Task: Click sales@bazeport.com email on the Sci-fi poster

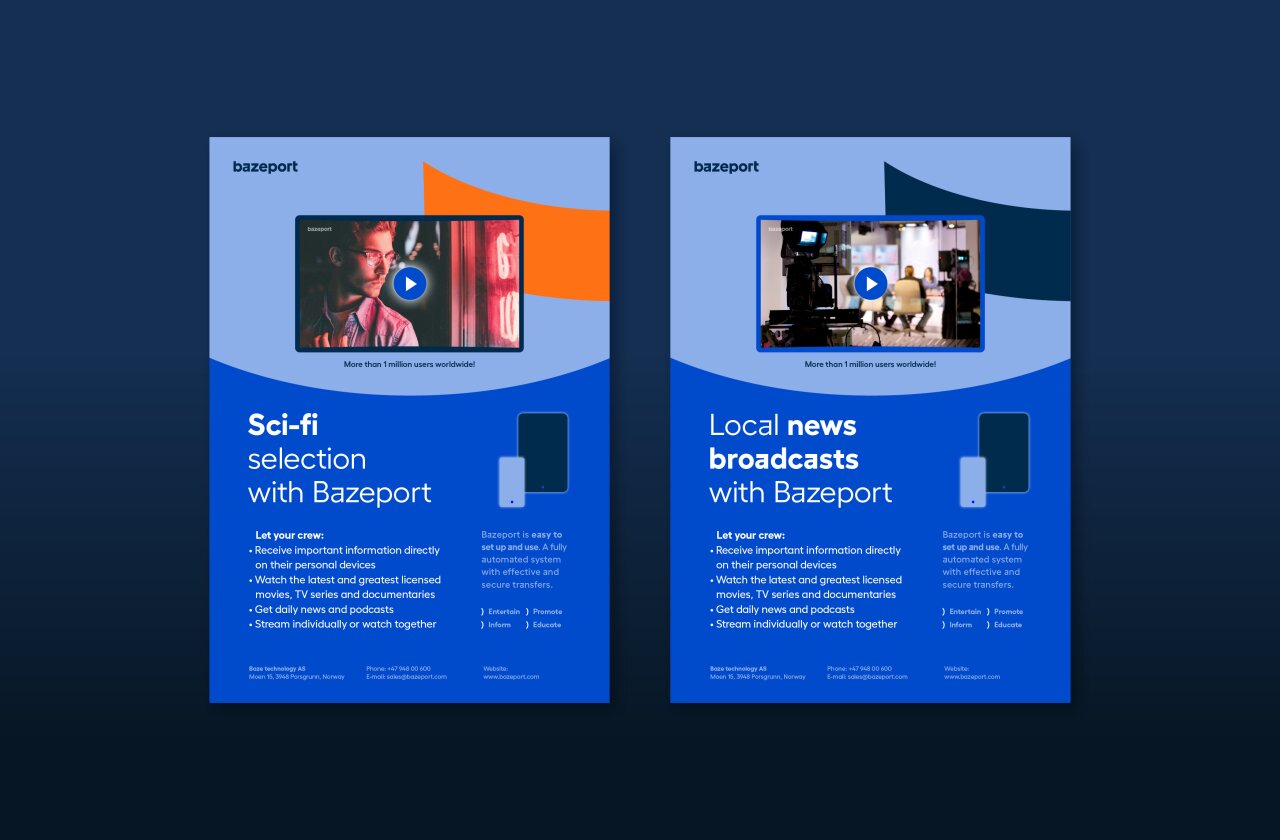Action: click(417, 677)
